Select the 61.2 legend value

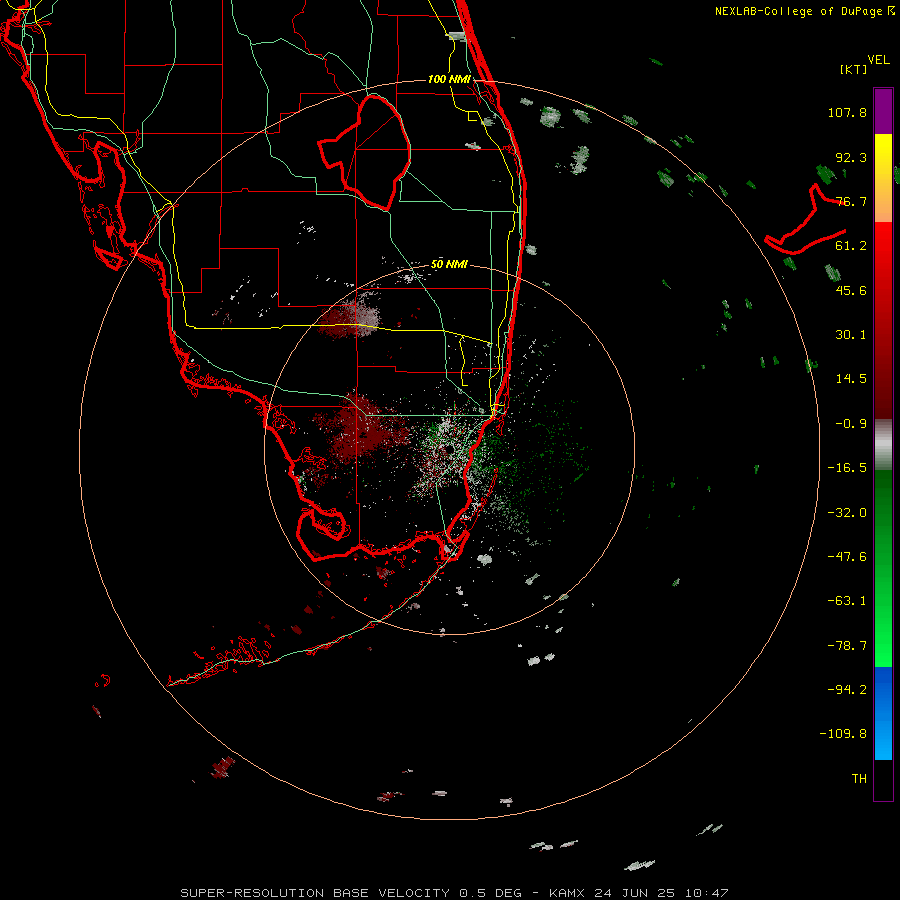(x=851, y=246)
